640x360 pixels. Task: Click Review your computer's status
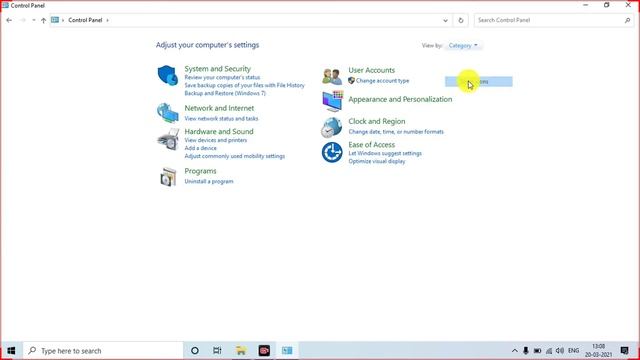tap(222, 77)
